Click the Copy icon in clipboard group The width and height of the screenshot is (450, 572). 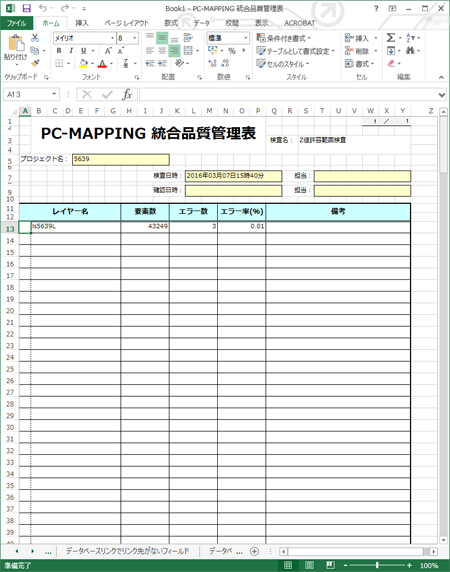tap(35, 50)
